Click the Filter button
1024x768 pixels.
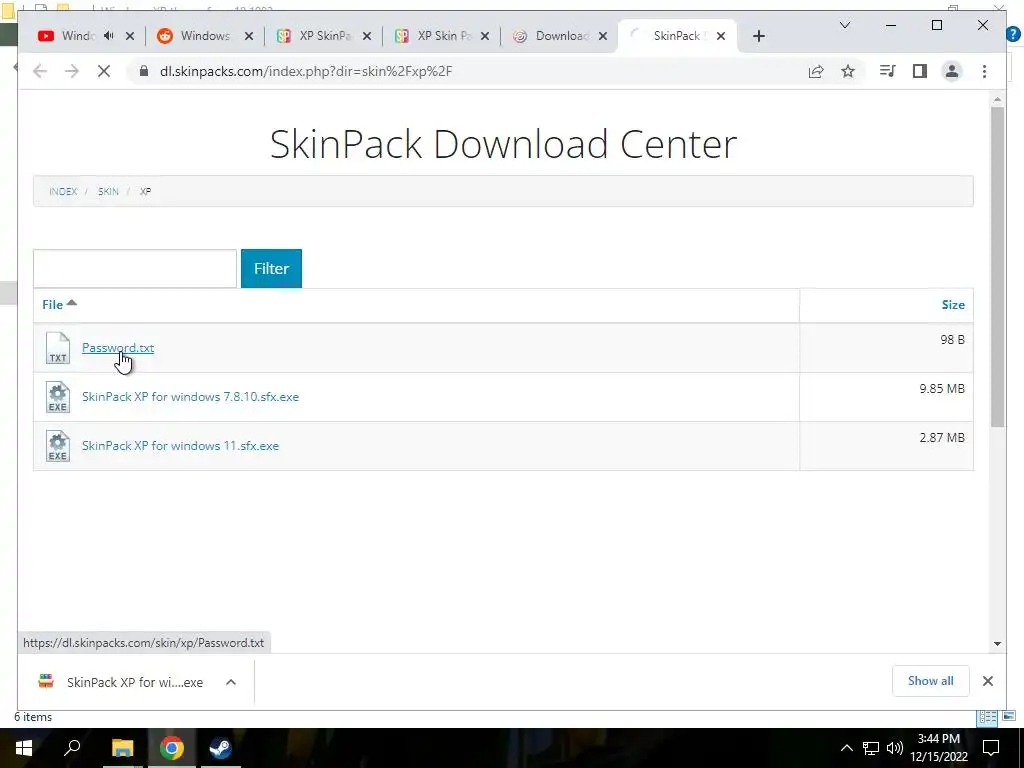pos(271,268)
